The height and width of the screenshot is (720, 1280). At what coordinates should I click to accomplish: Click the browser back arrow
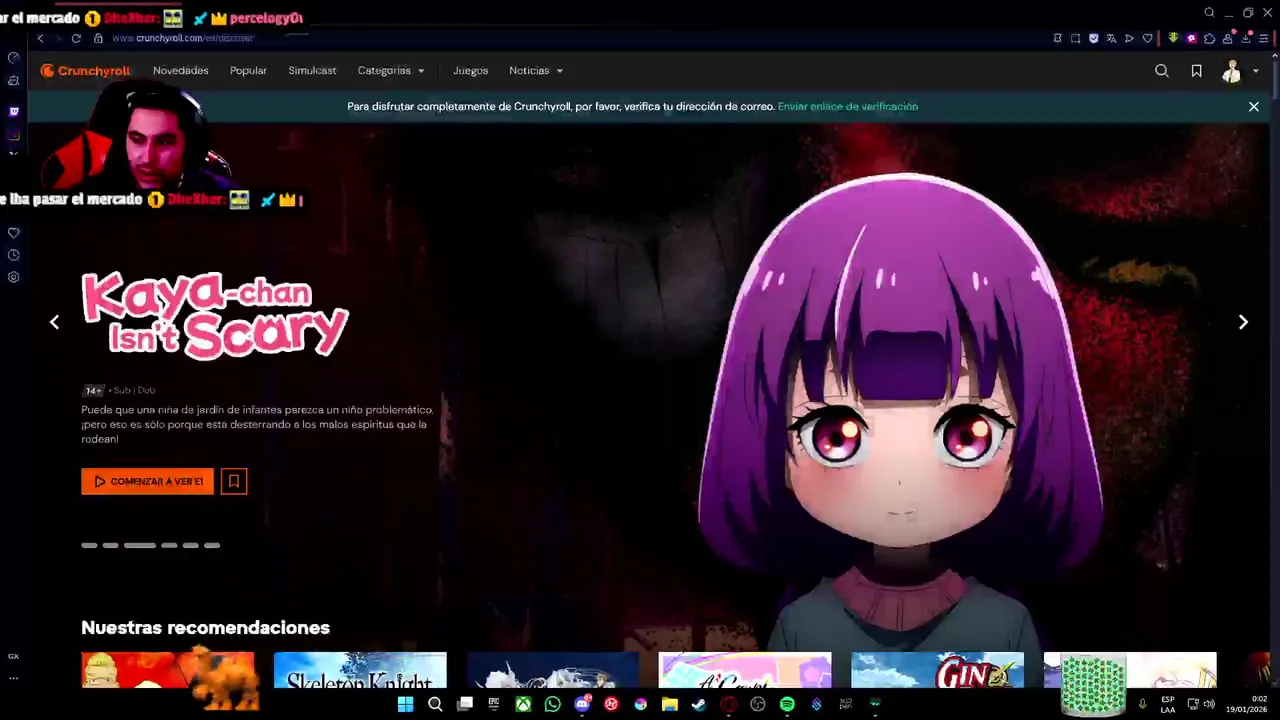click(x=40, y=38)
